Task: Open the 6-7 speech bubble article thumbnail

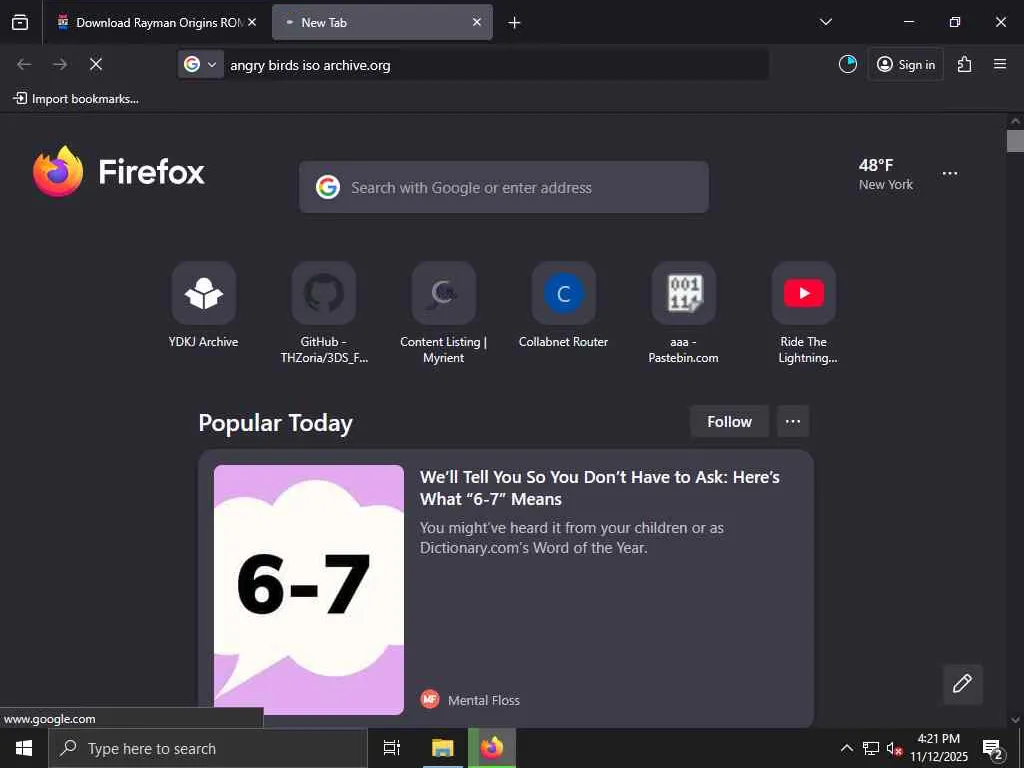Action: 309,590
